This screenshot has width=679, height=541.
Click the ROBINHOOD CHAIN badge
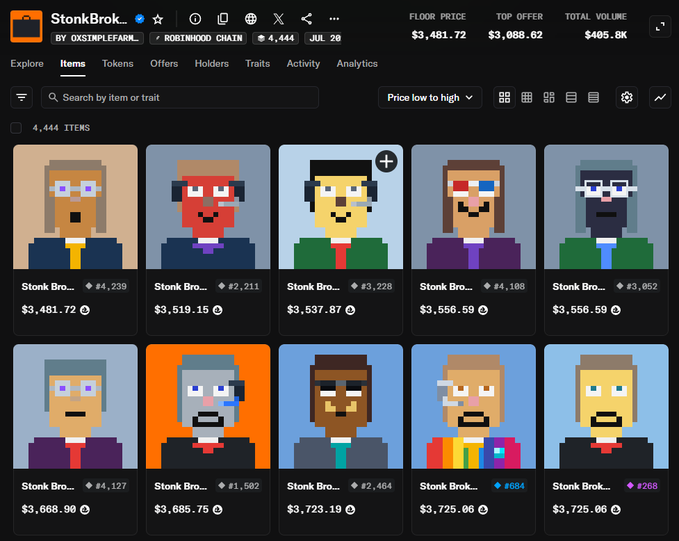(198, 38)
